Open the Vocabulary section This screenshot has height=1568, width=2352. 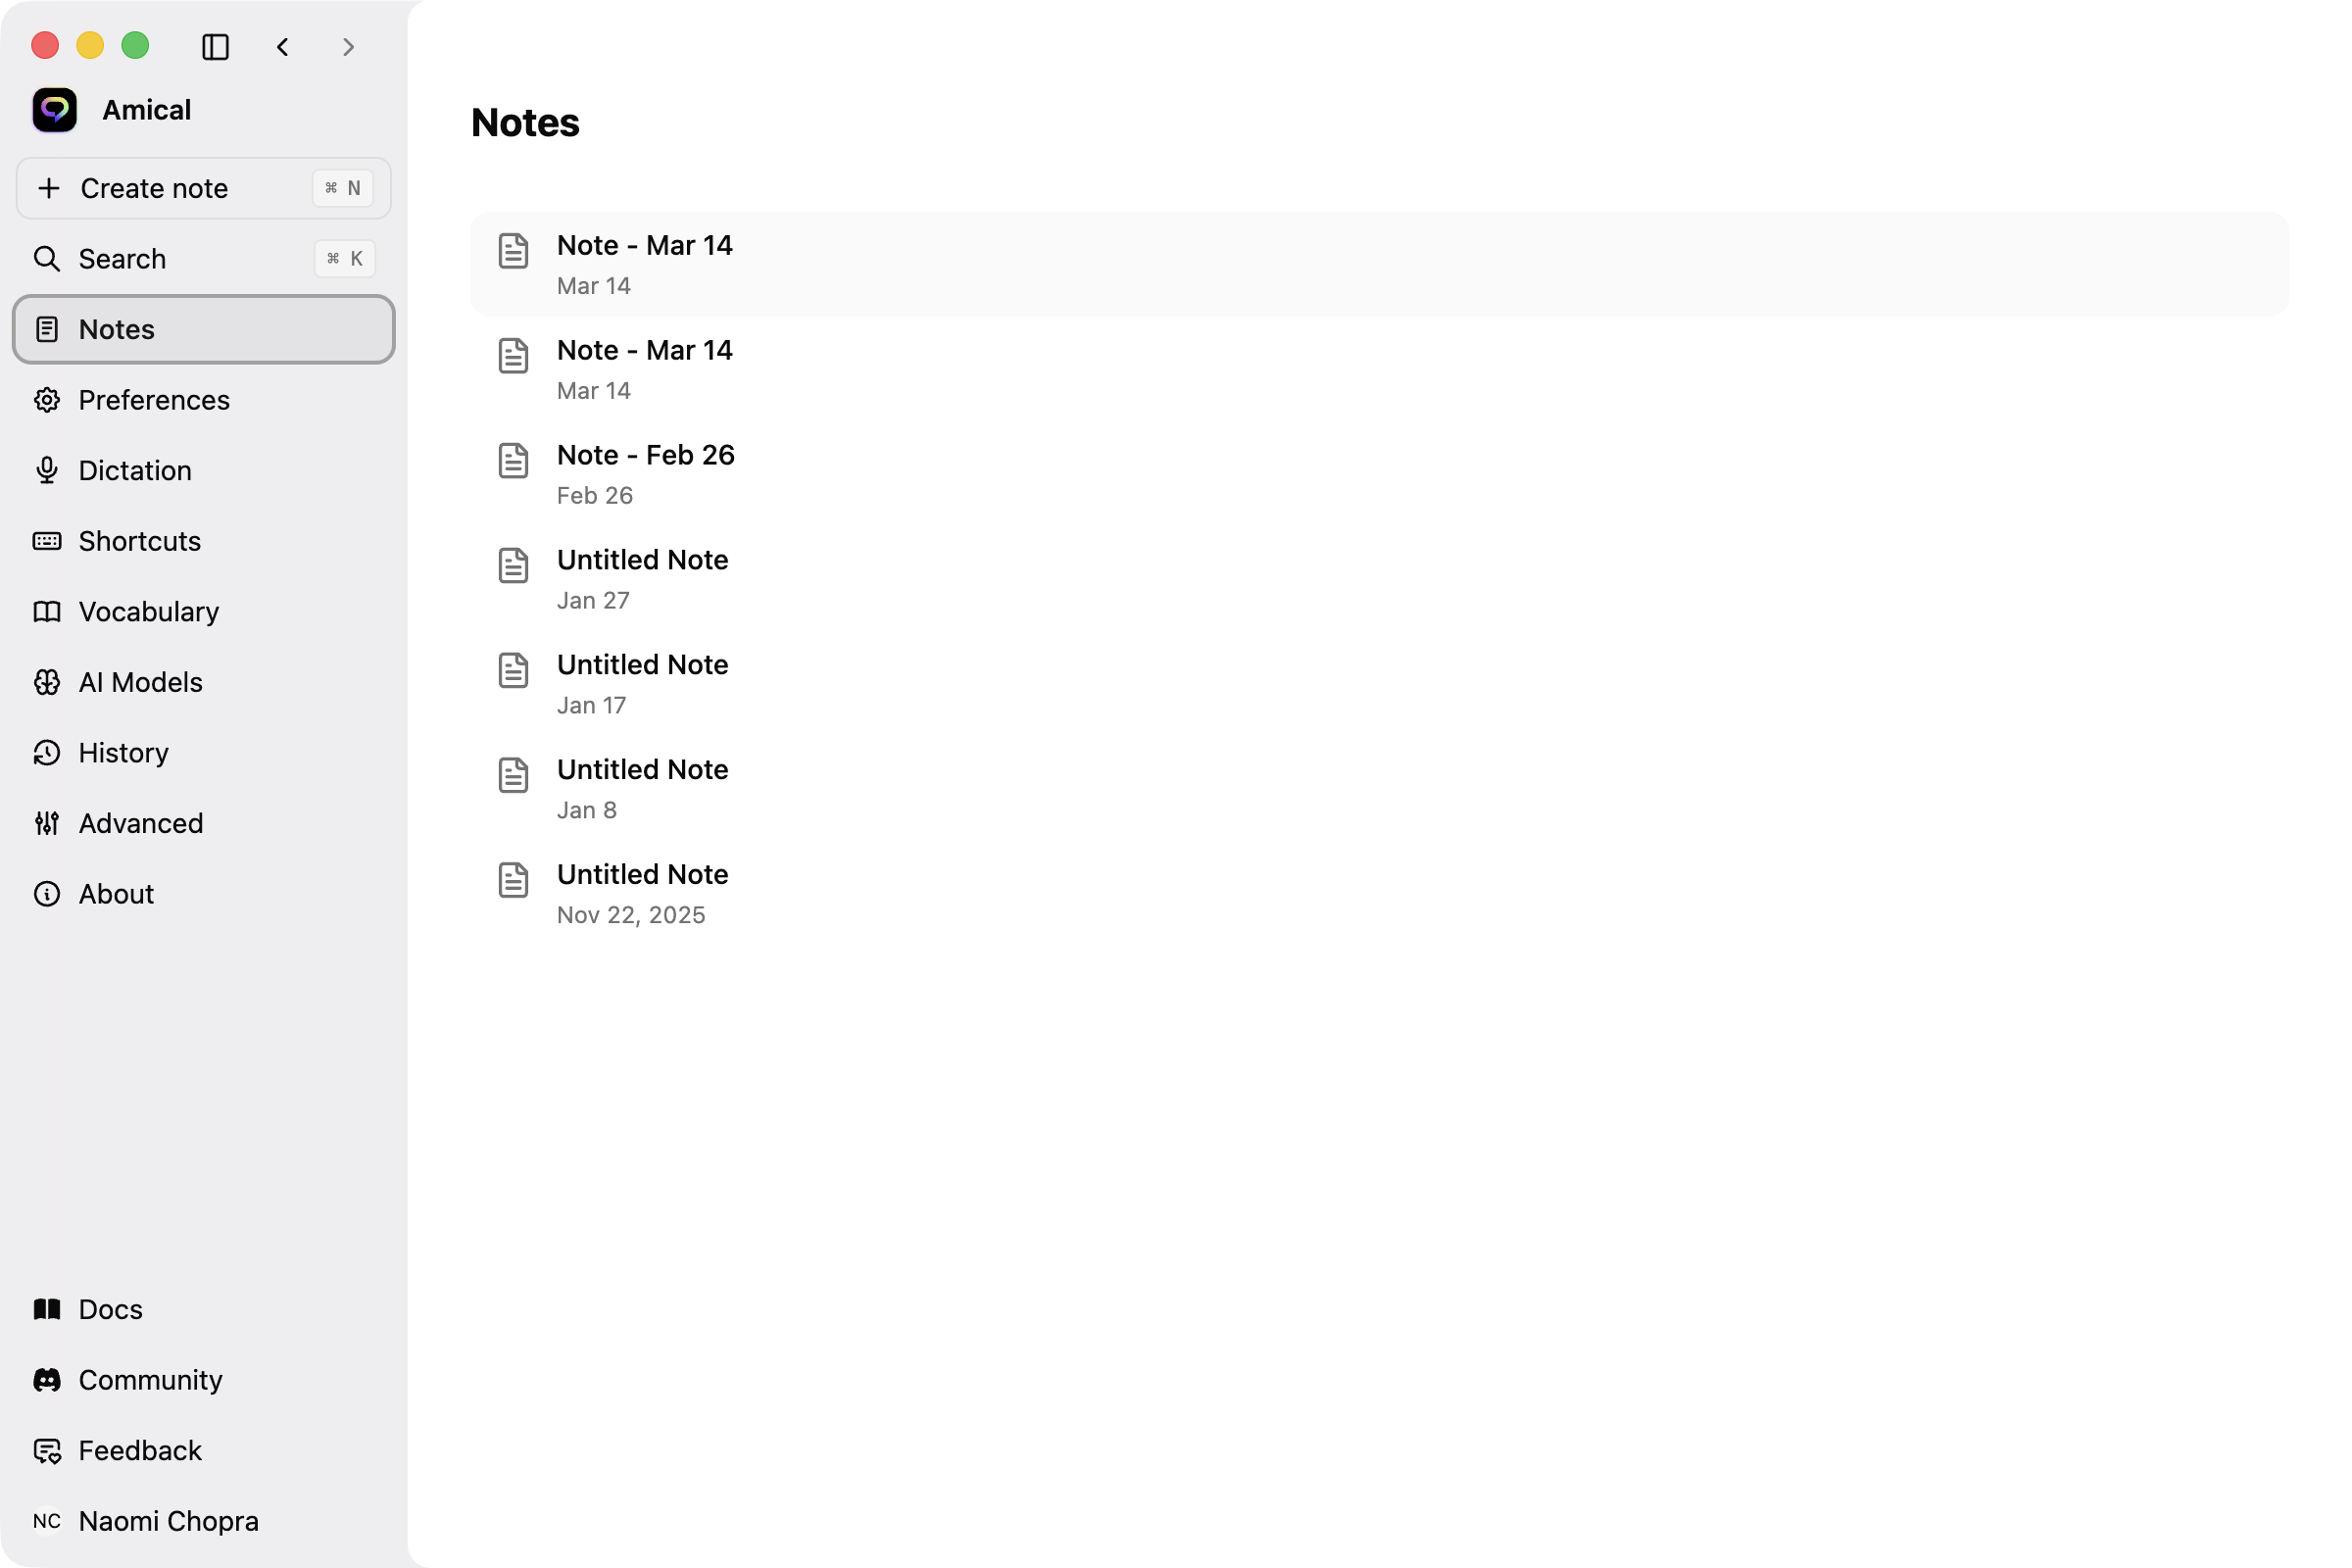(x=148, y=611)
